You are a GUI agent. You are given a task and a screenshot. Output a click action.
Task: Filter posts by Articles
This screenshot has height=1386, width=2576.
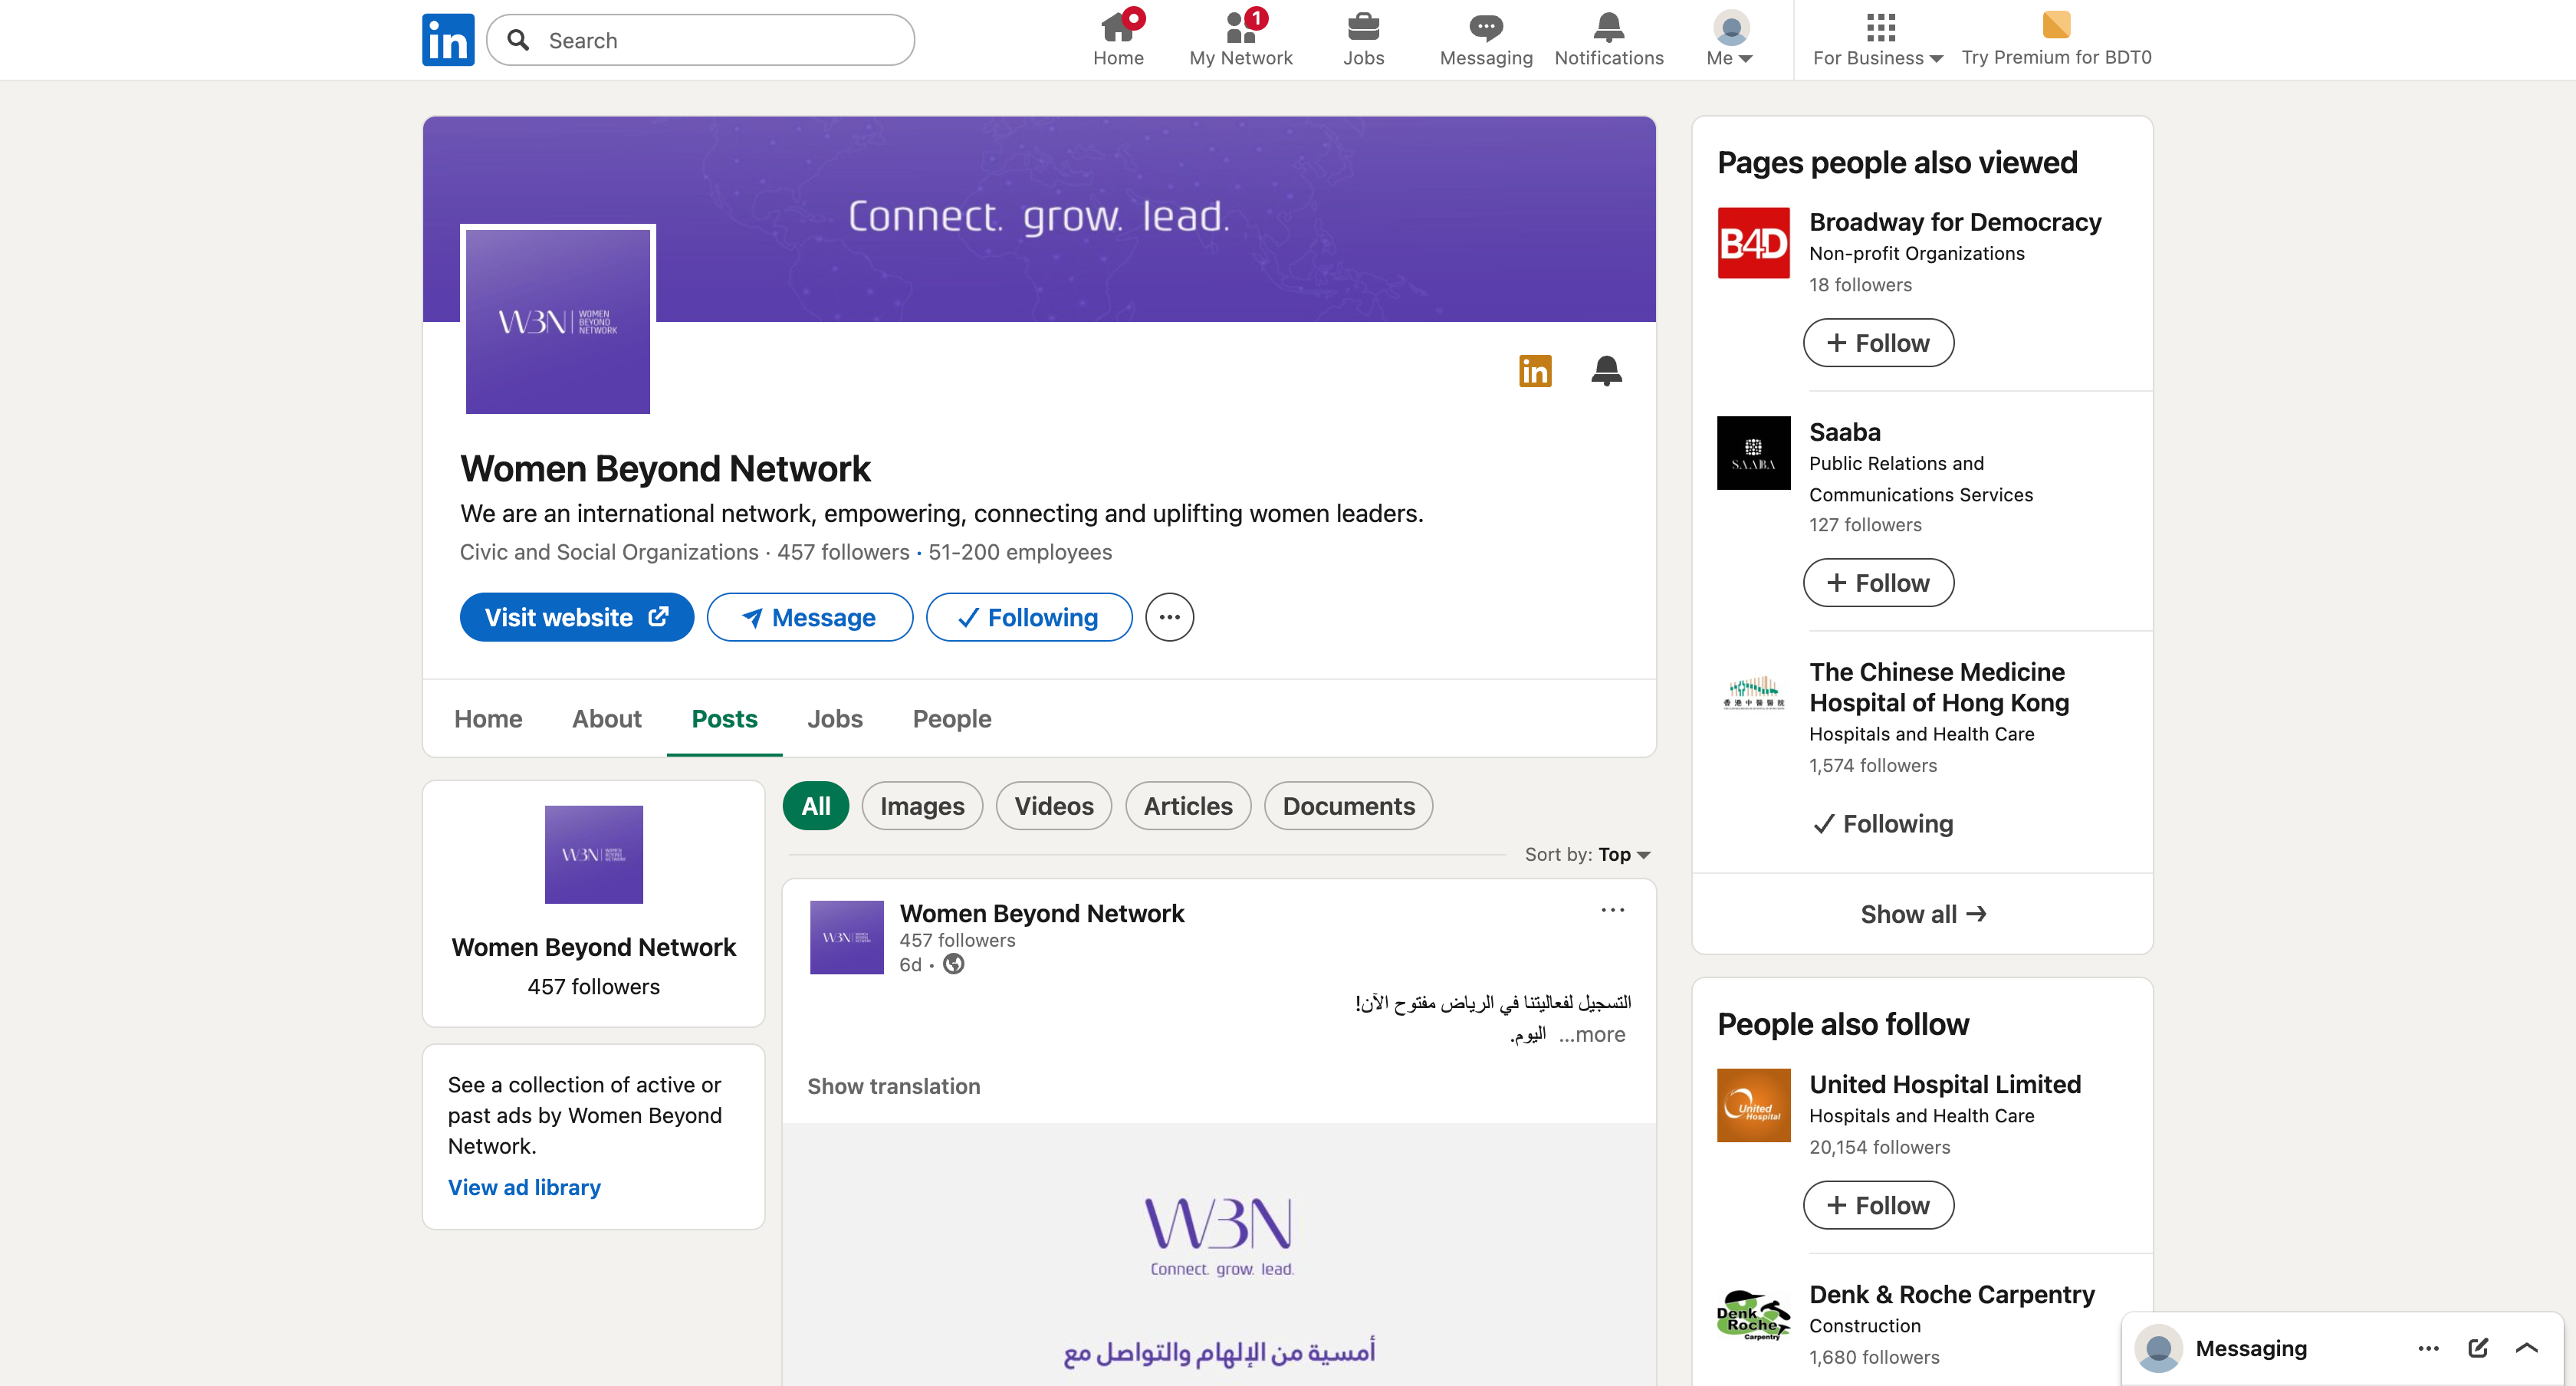[1188, 806]
